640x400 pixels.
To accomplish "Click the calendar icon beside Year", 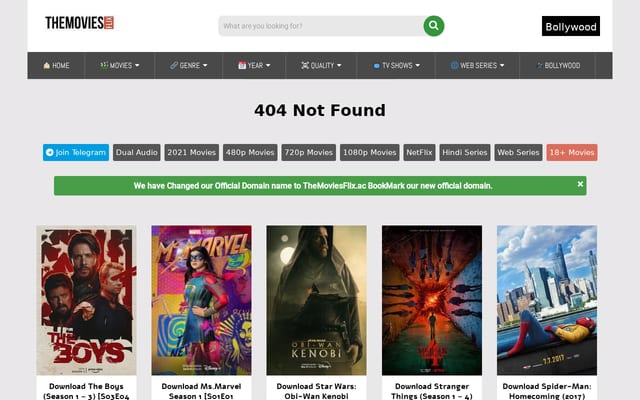I will [x=242, y=65].
